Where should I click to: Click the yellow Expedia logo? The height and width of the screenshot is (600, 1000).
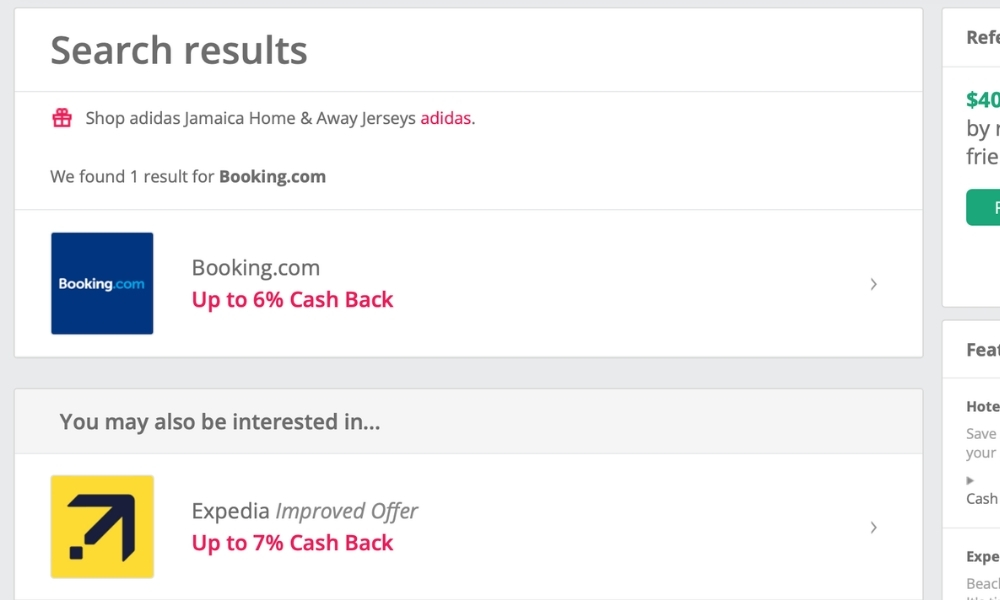tap(101, 527)
